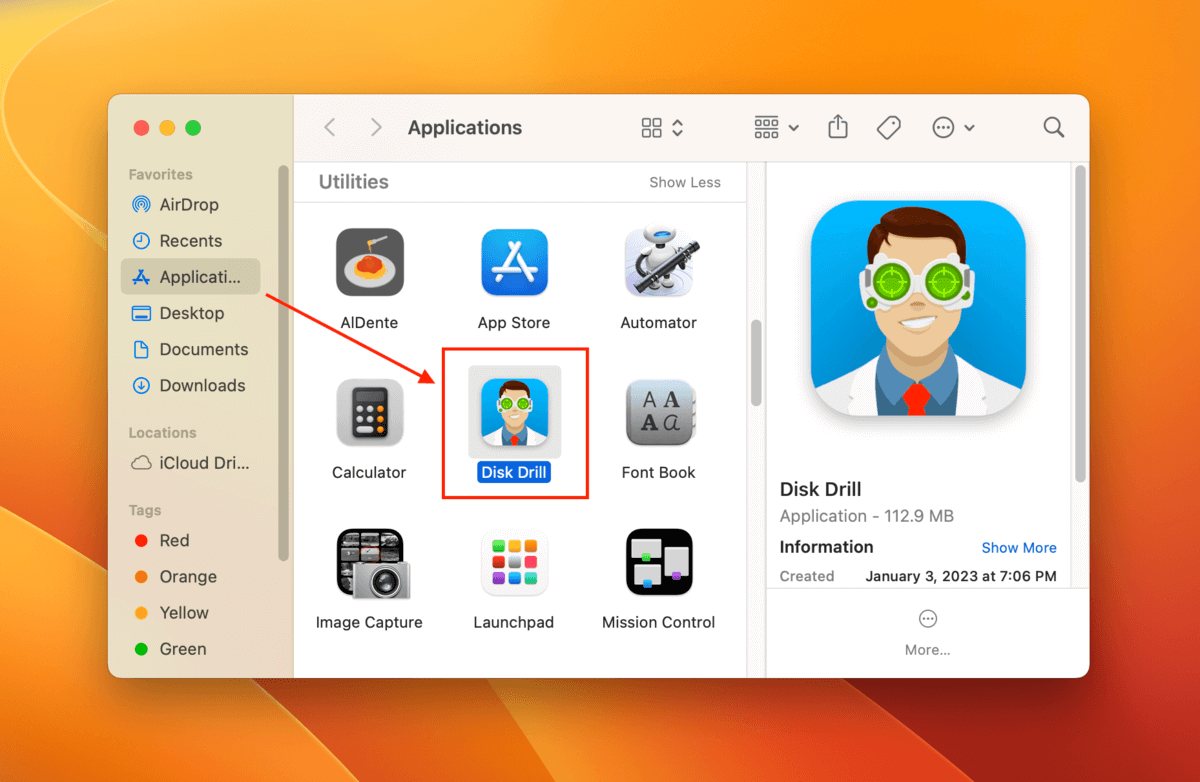Click the Disk Drill name label in grid
Image resolution: width=1200 pixels, height=782 pixels.
(514, 472)
